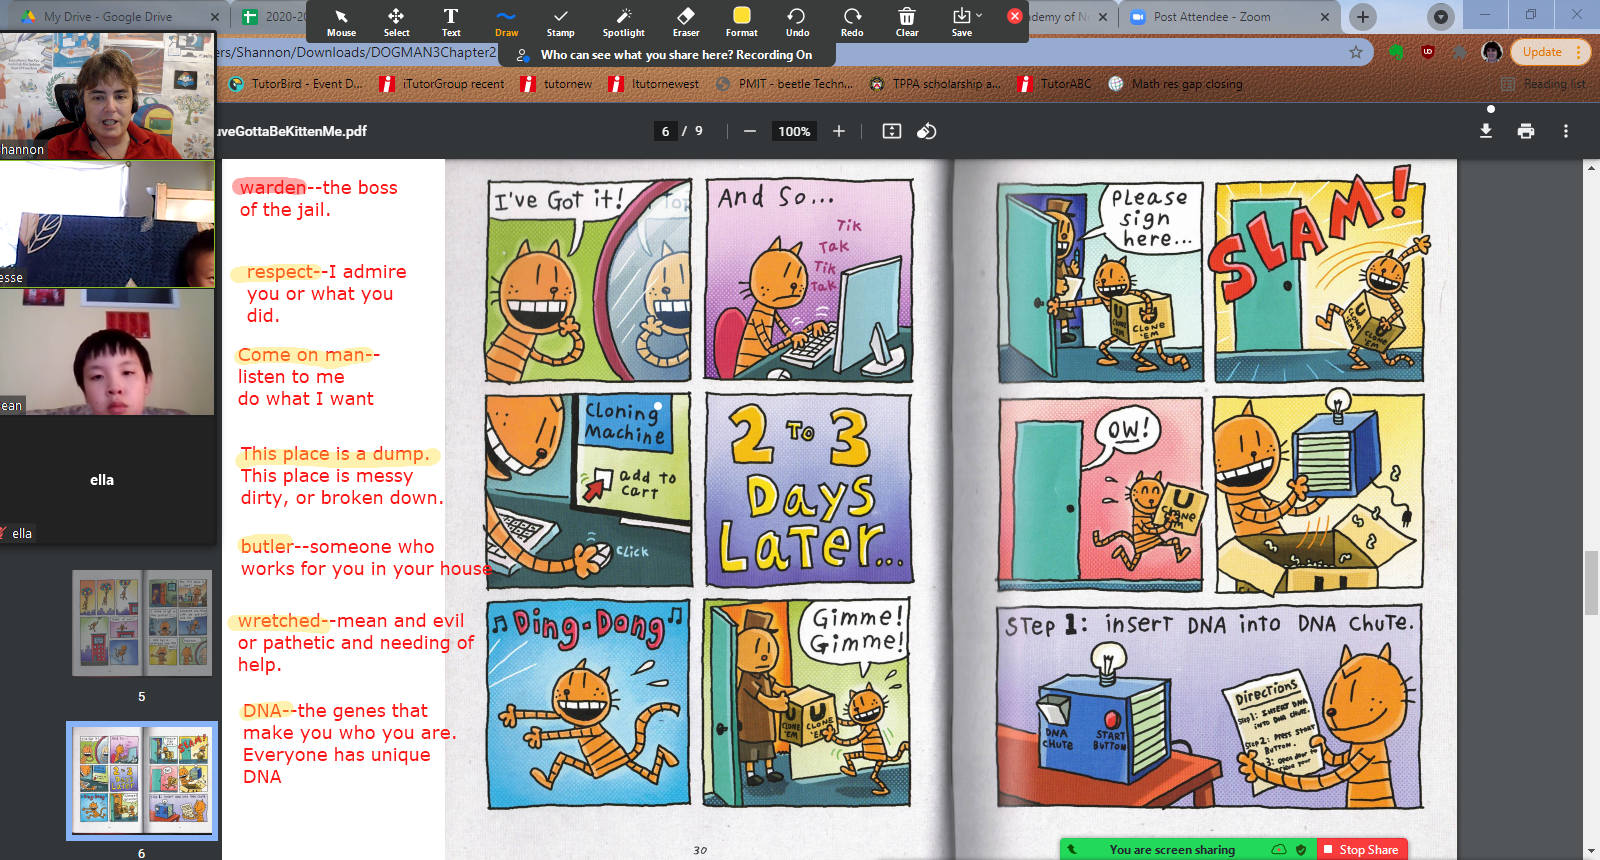Choose the Select annotation tool
1600x860 pixels.
pyautogui.click(x=396, y=22)
